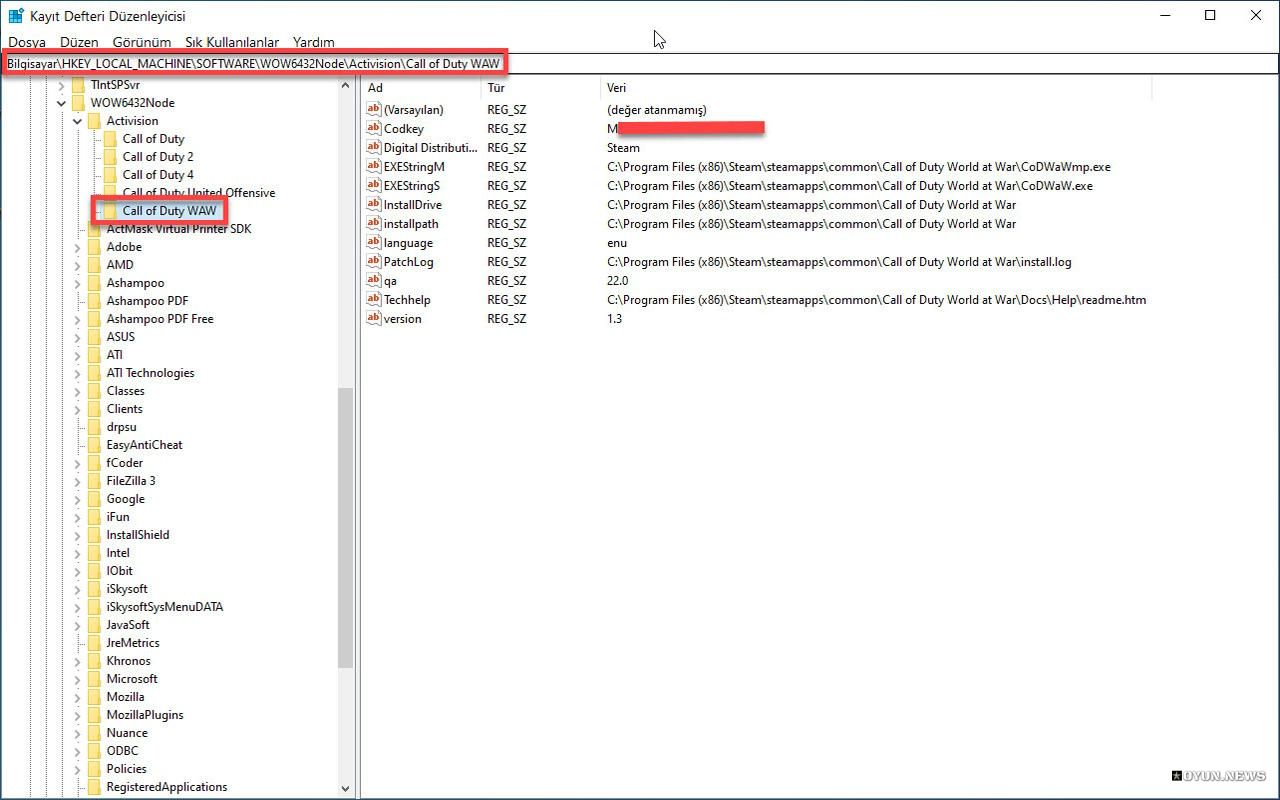Screen dimensions: 1280x800
Task: Click the '22.0' qa data value
Action: click(x=618, y=281)
